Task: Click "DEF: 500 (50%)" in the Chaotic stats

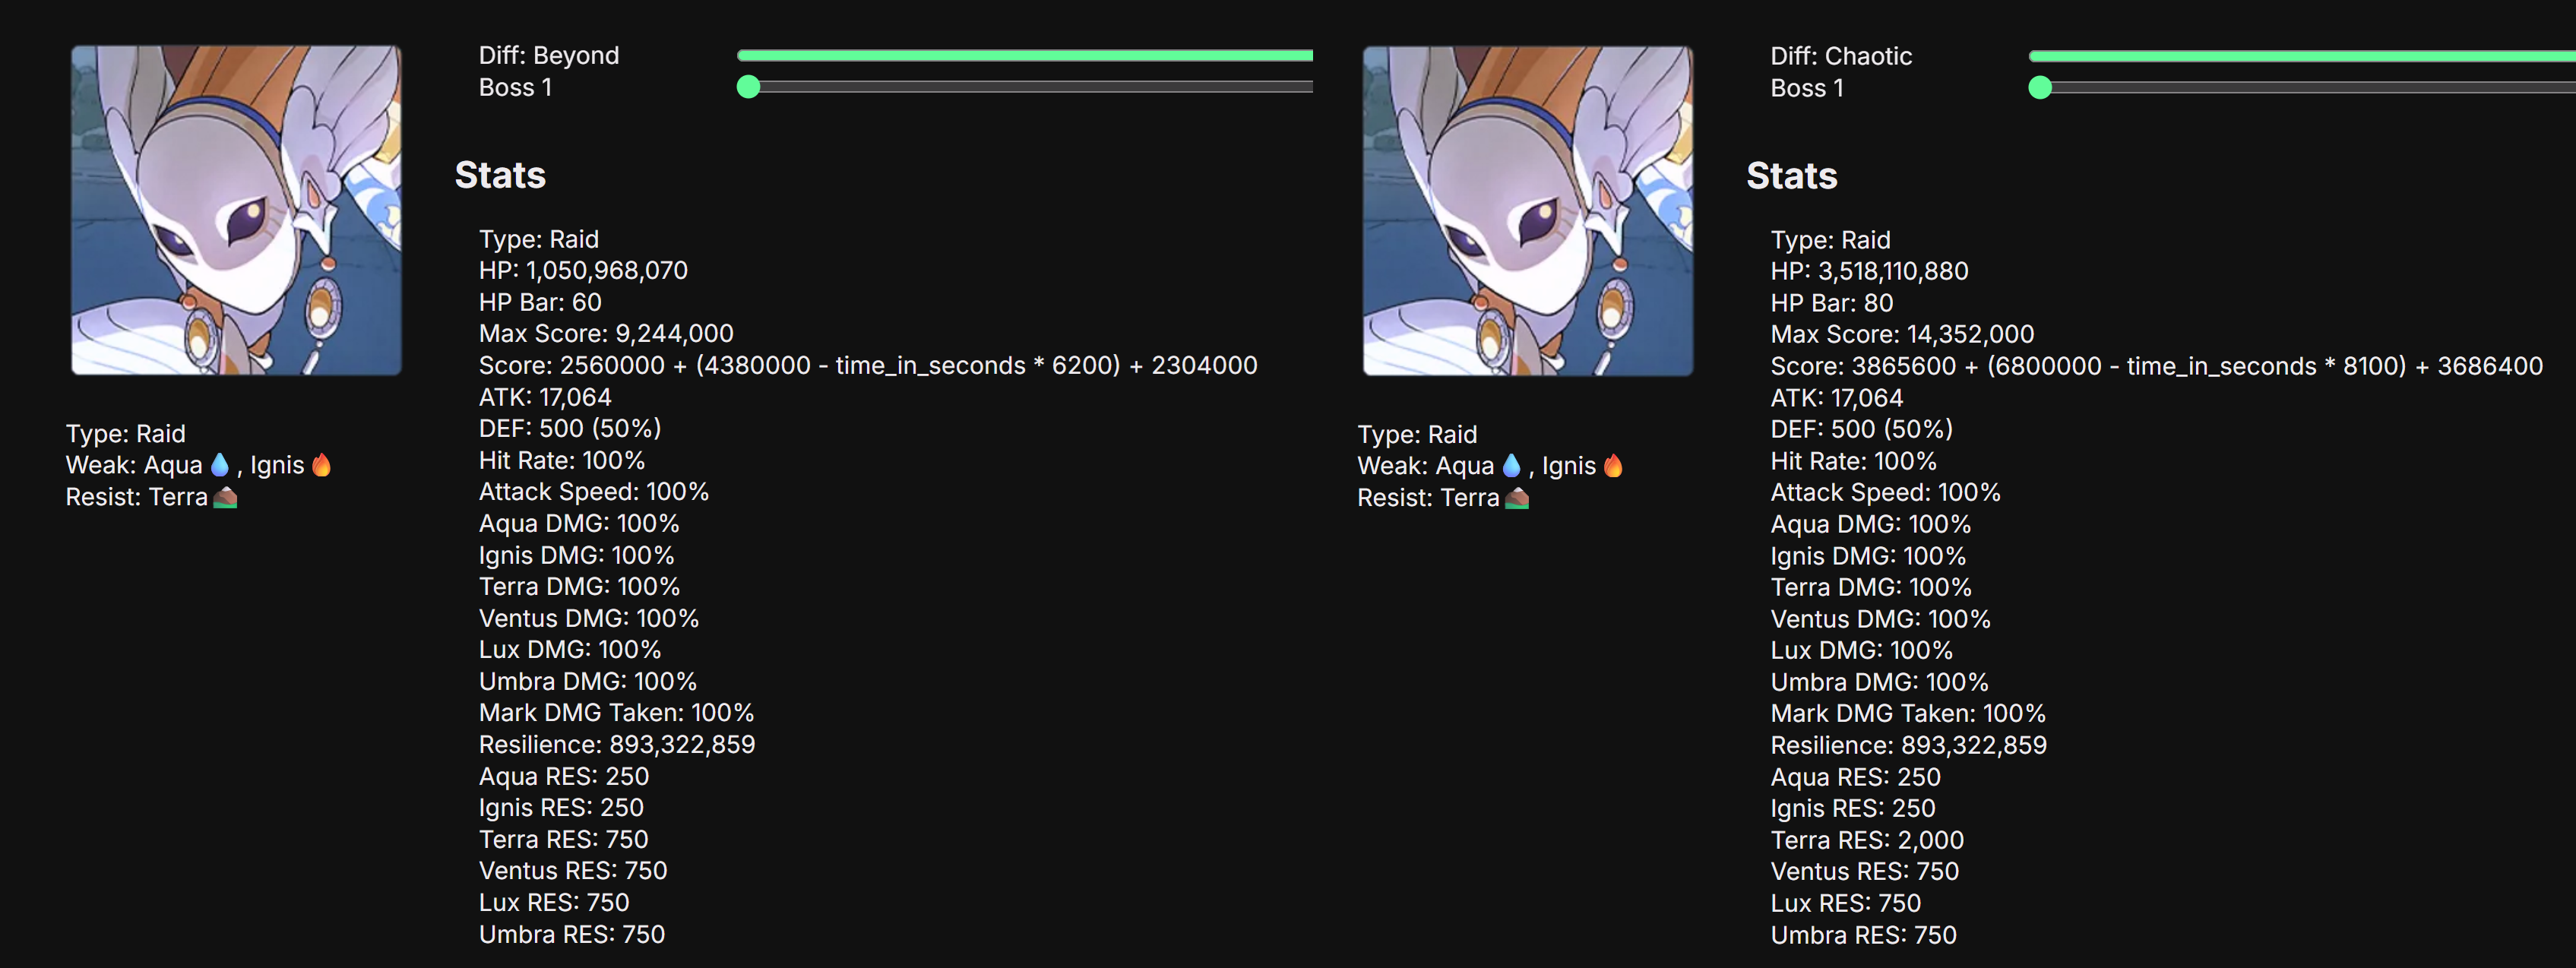Action: 1862,429
